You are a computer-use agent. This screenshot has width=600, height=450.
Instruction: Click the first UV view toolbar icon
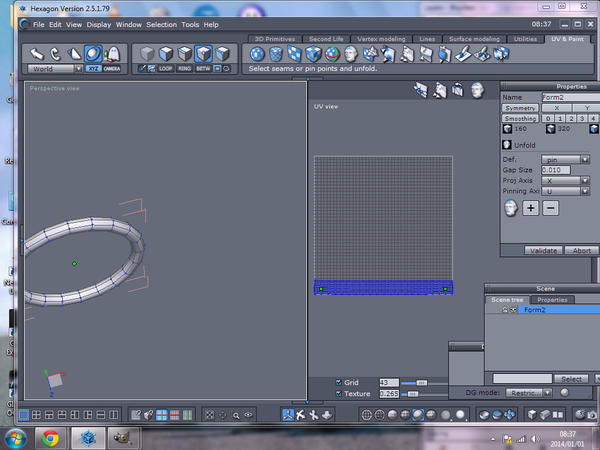coord(421,91)
